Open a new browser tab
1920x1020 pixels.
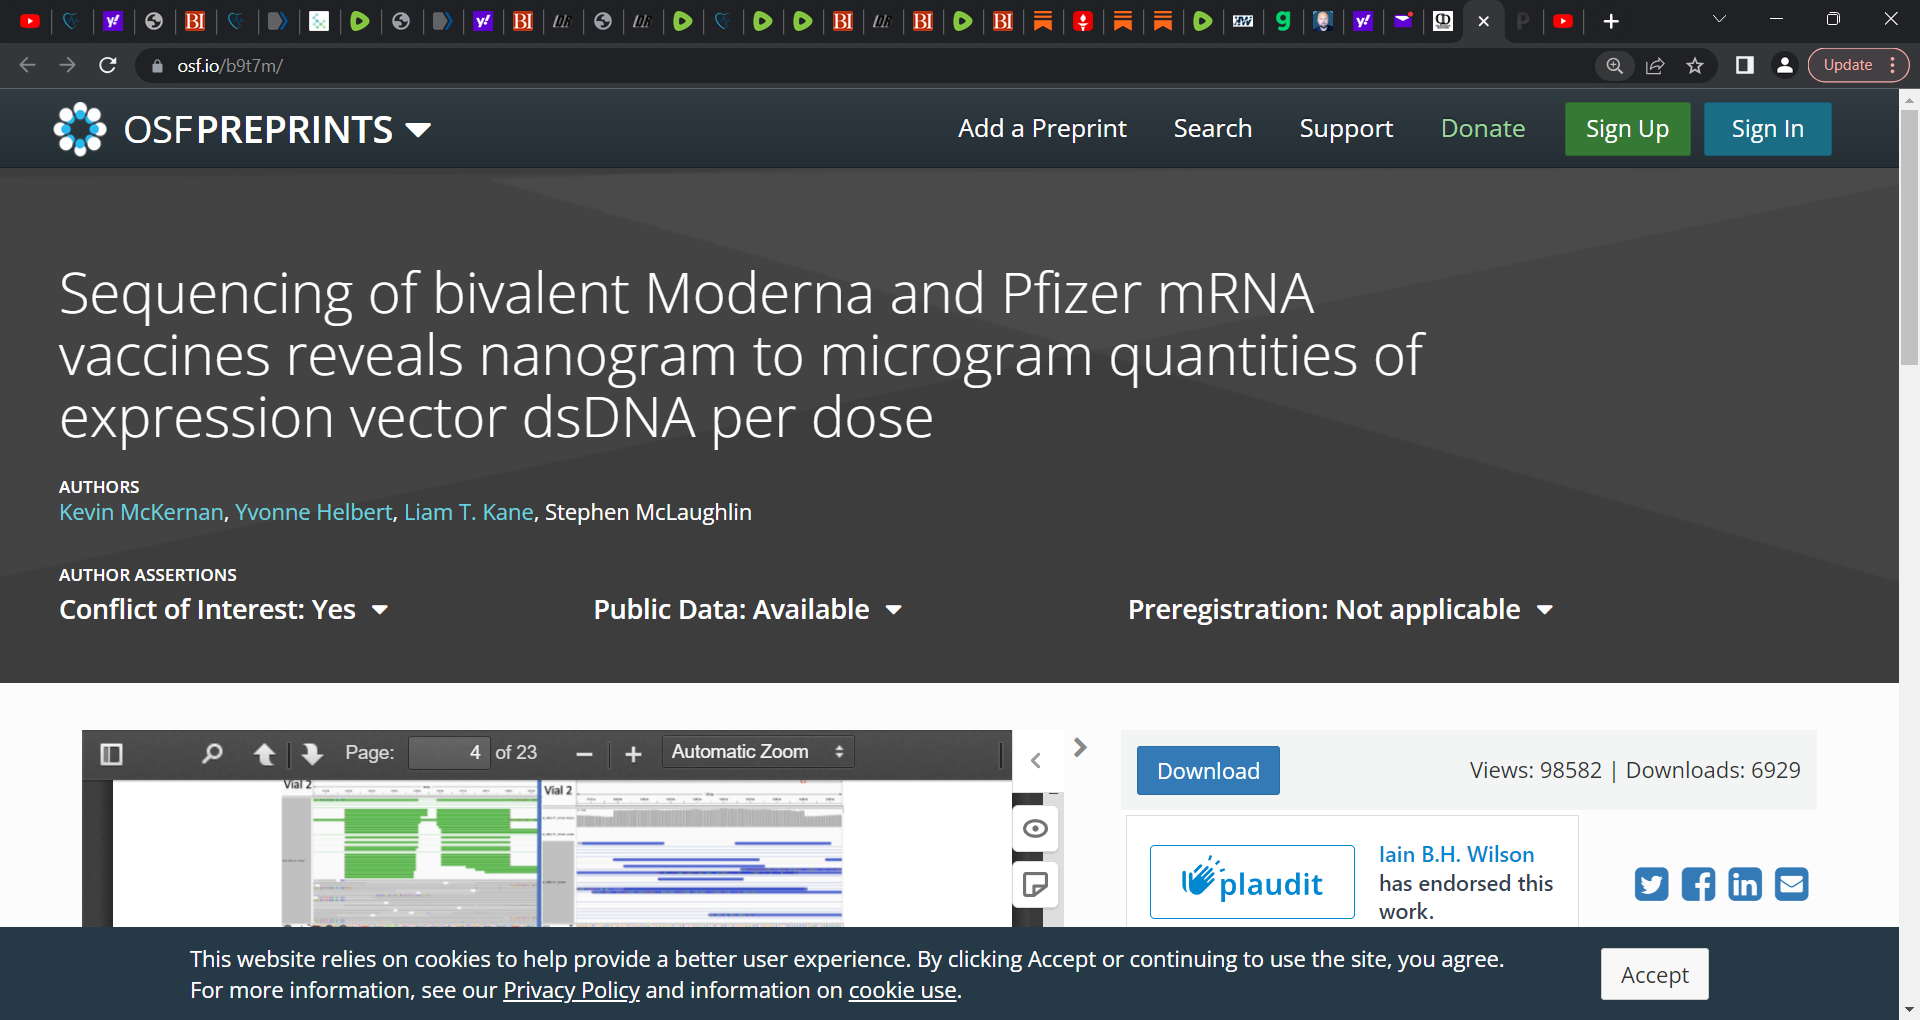tap(1611, 21)
